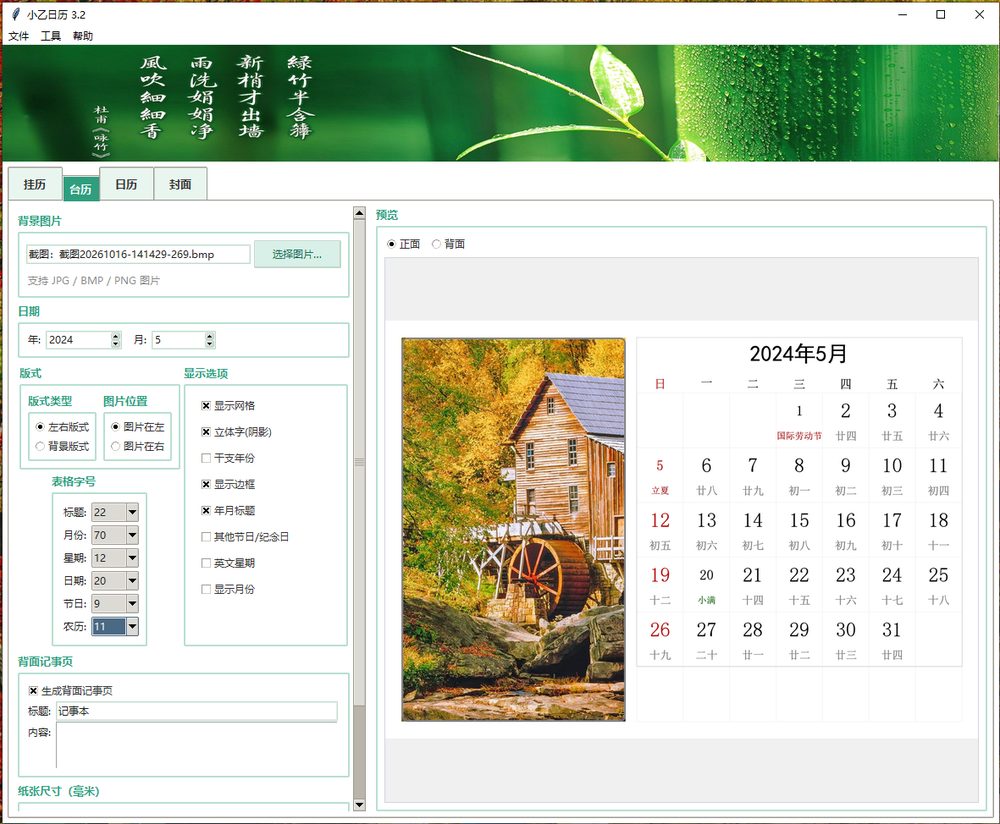1000x824 pixels.
Task: Click the settings panel scrollbar down arrow
Action: [x=359, y=805]
